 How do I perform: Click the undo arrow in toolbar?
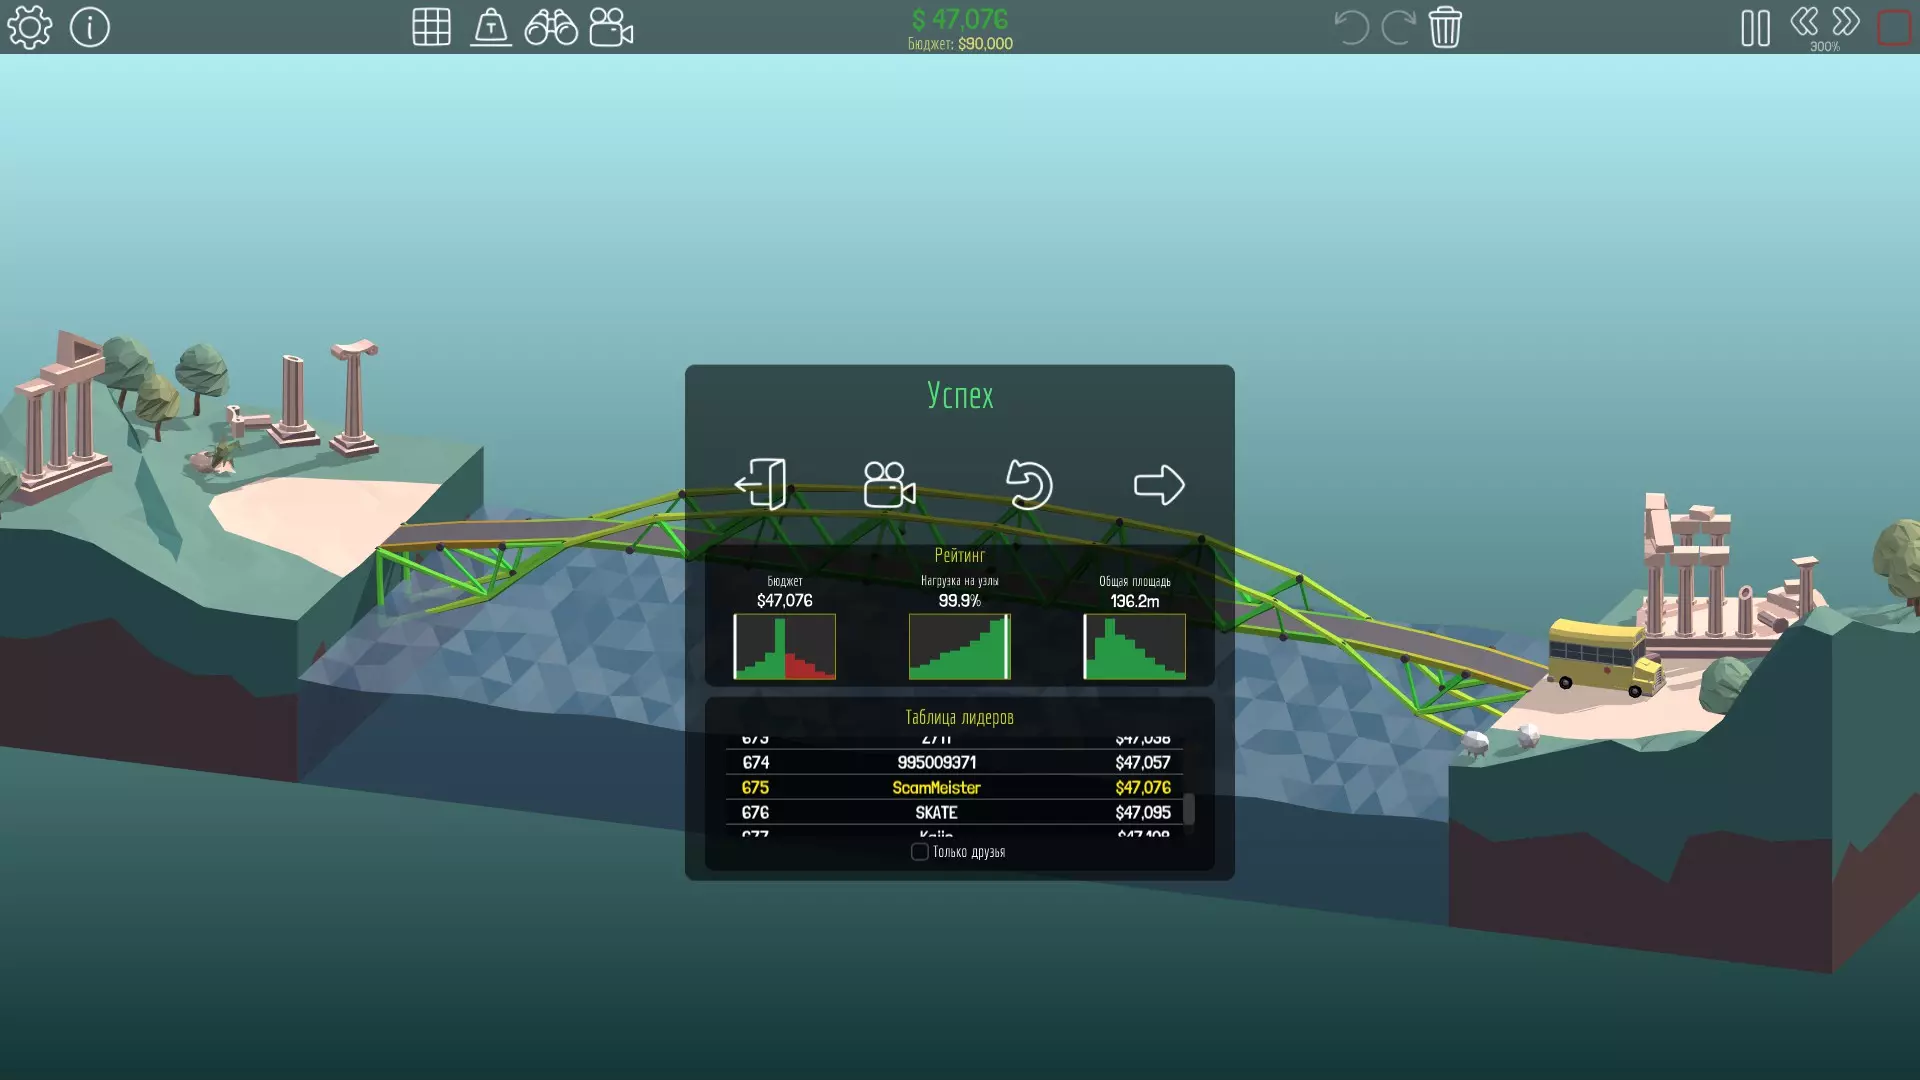click(x=1351, y=27)
